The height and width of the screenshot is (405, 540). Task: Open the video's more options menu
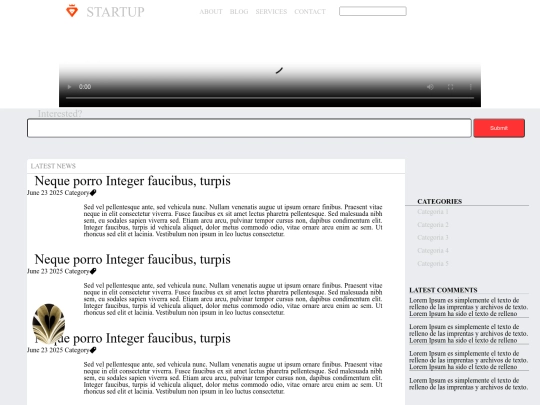pyautogui.click(x=470, y=87)
